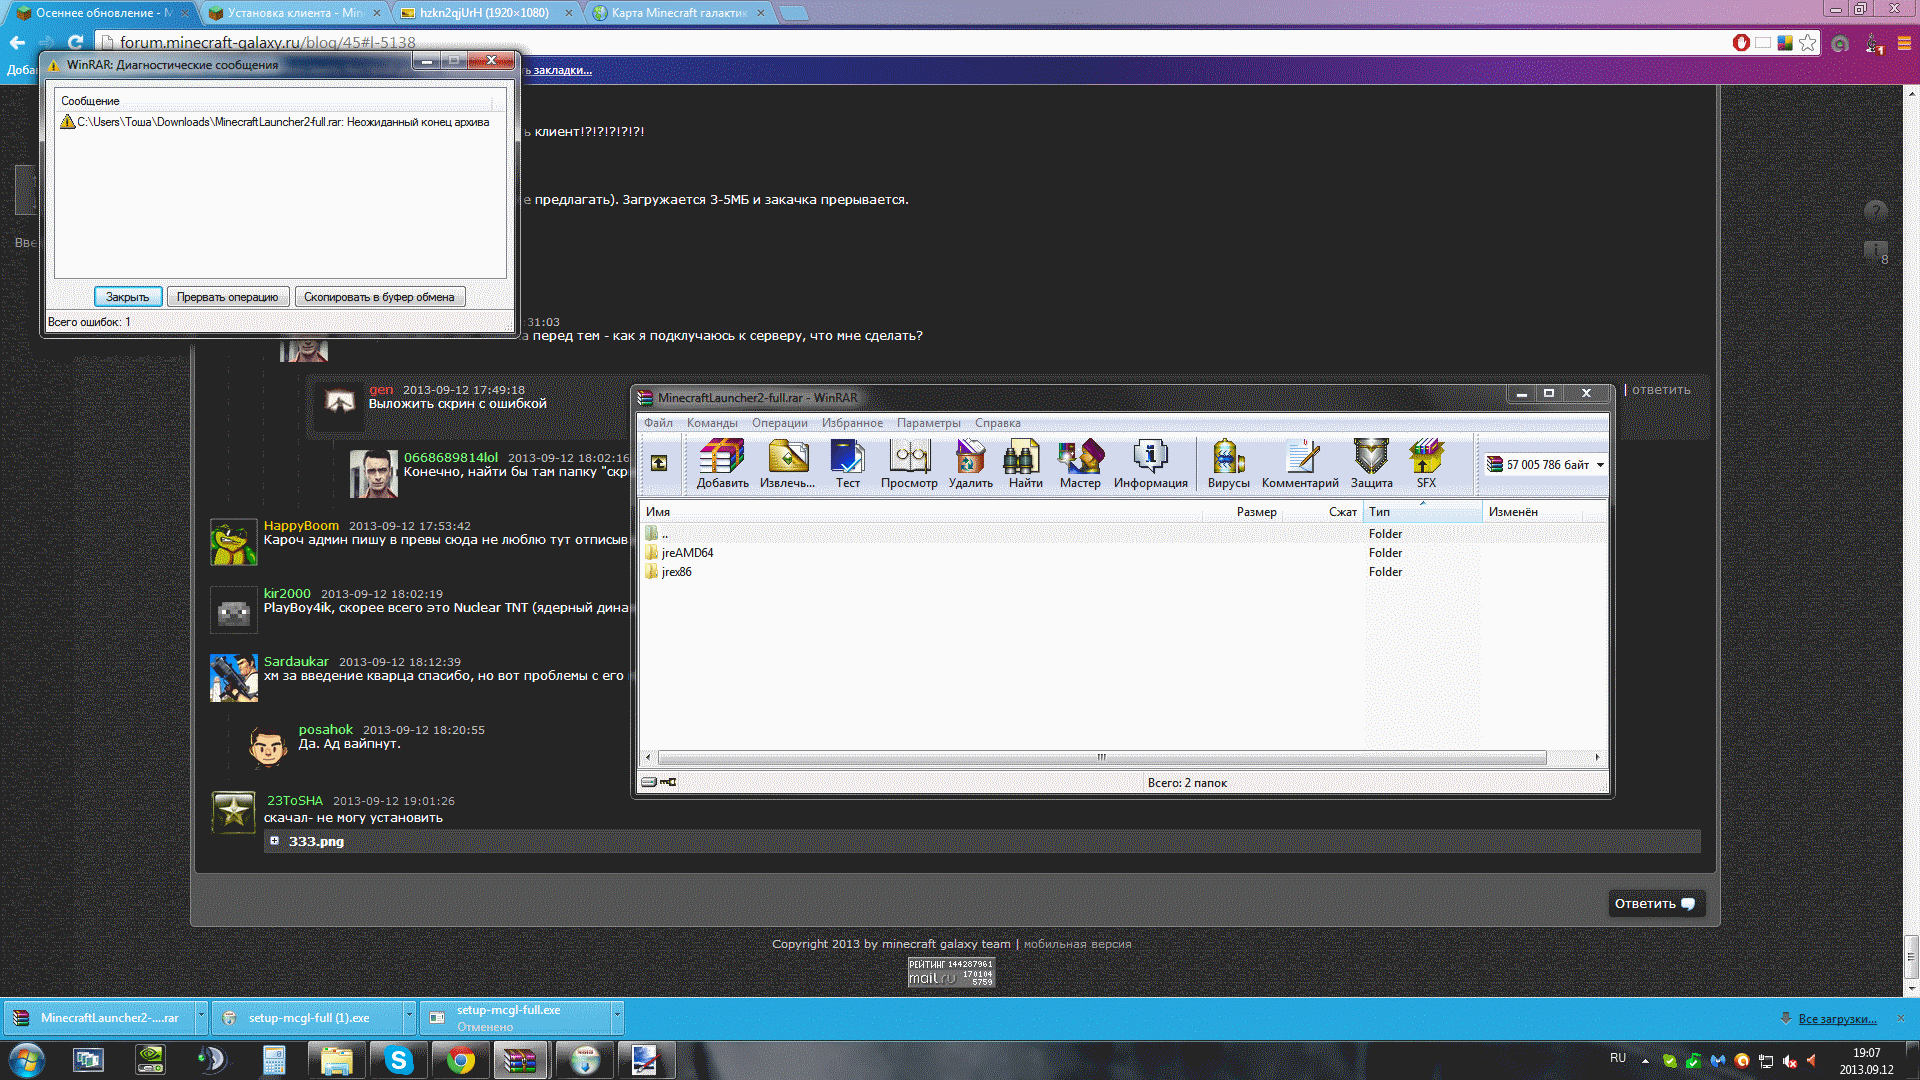
Task: Start the Вирусы virus scan tool
Action: tap(1228, 464)
